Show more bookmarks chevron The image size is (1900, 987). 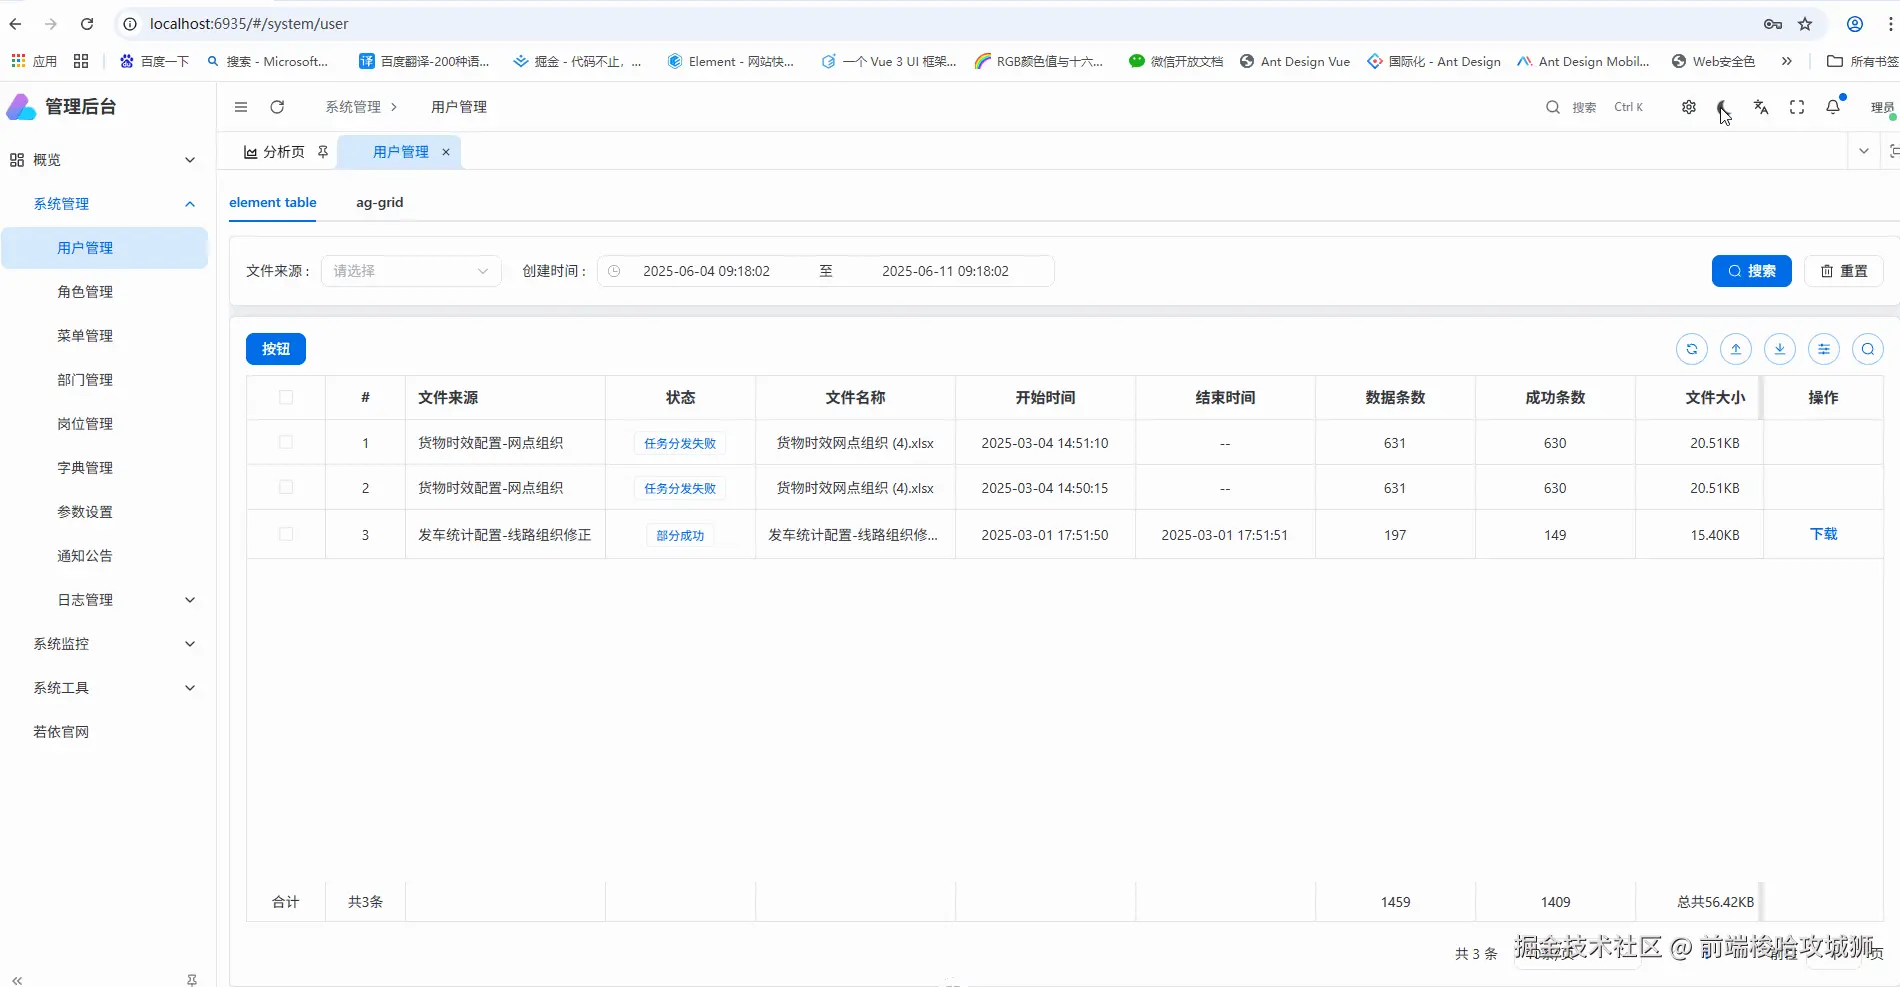pos(1787,61)
